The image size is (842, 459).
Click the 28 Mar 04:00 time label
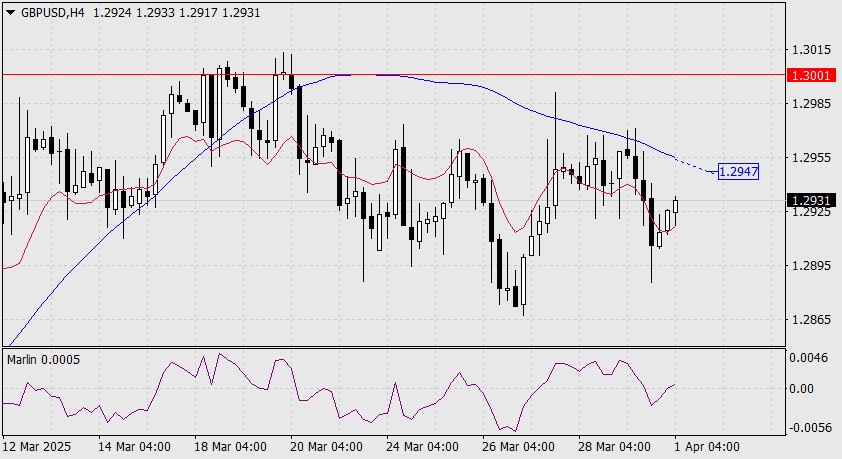tap(614, 447)
